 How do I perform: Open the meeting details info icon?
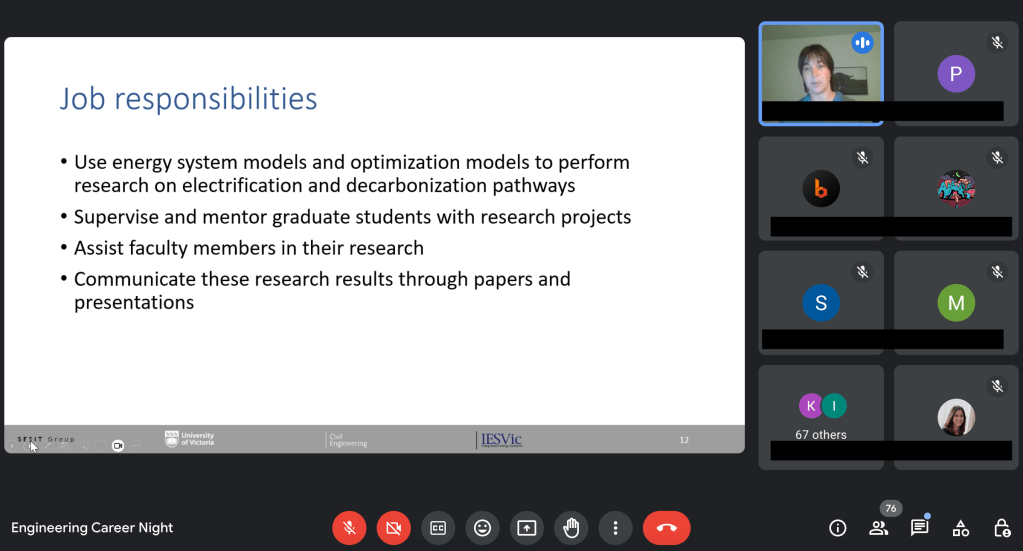click(x=838, y=528)
